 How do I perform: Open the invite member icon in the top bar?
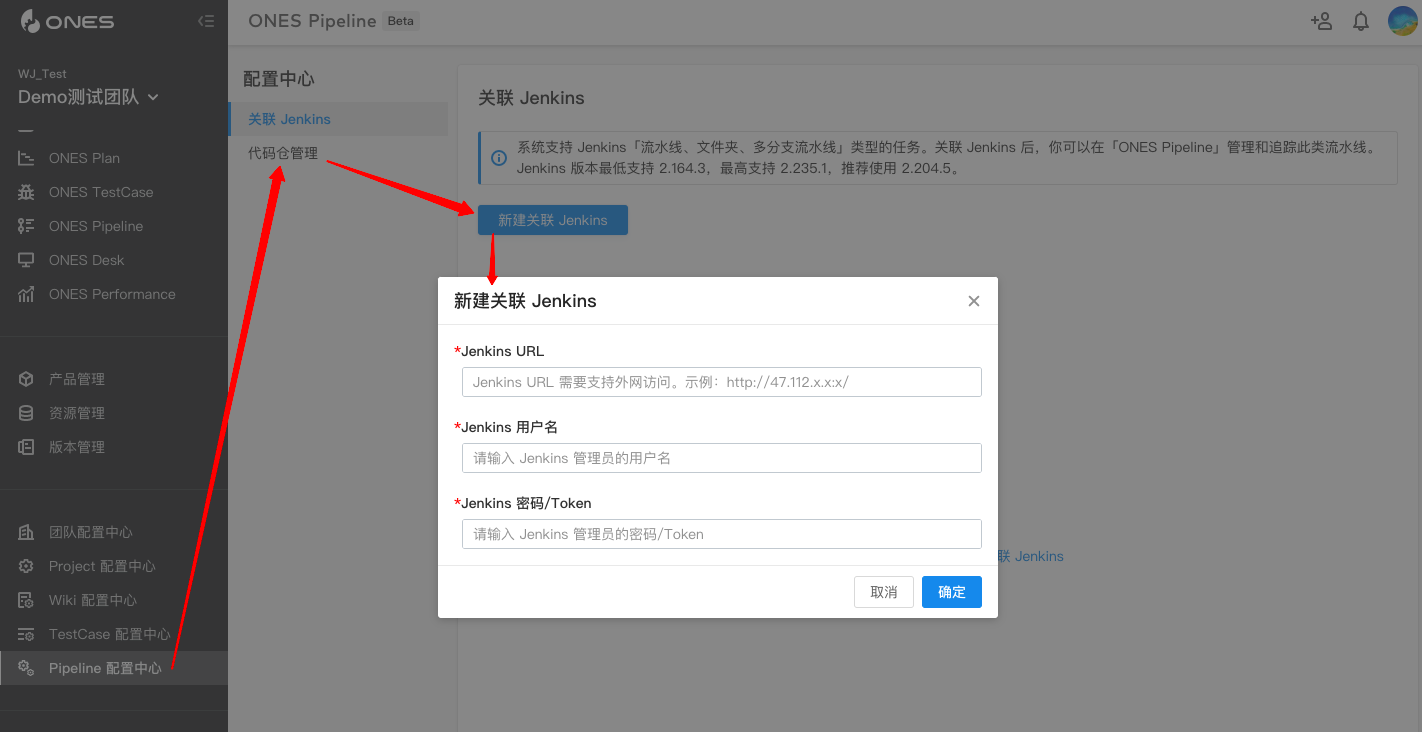click(x=1321, y=21)
